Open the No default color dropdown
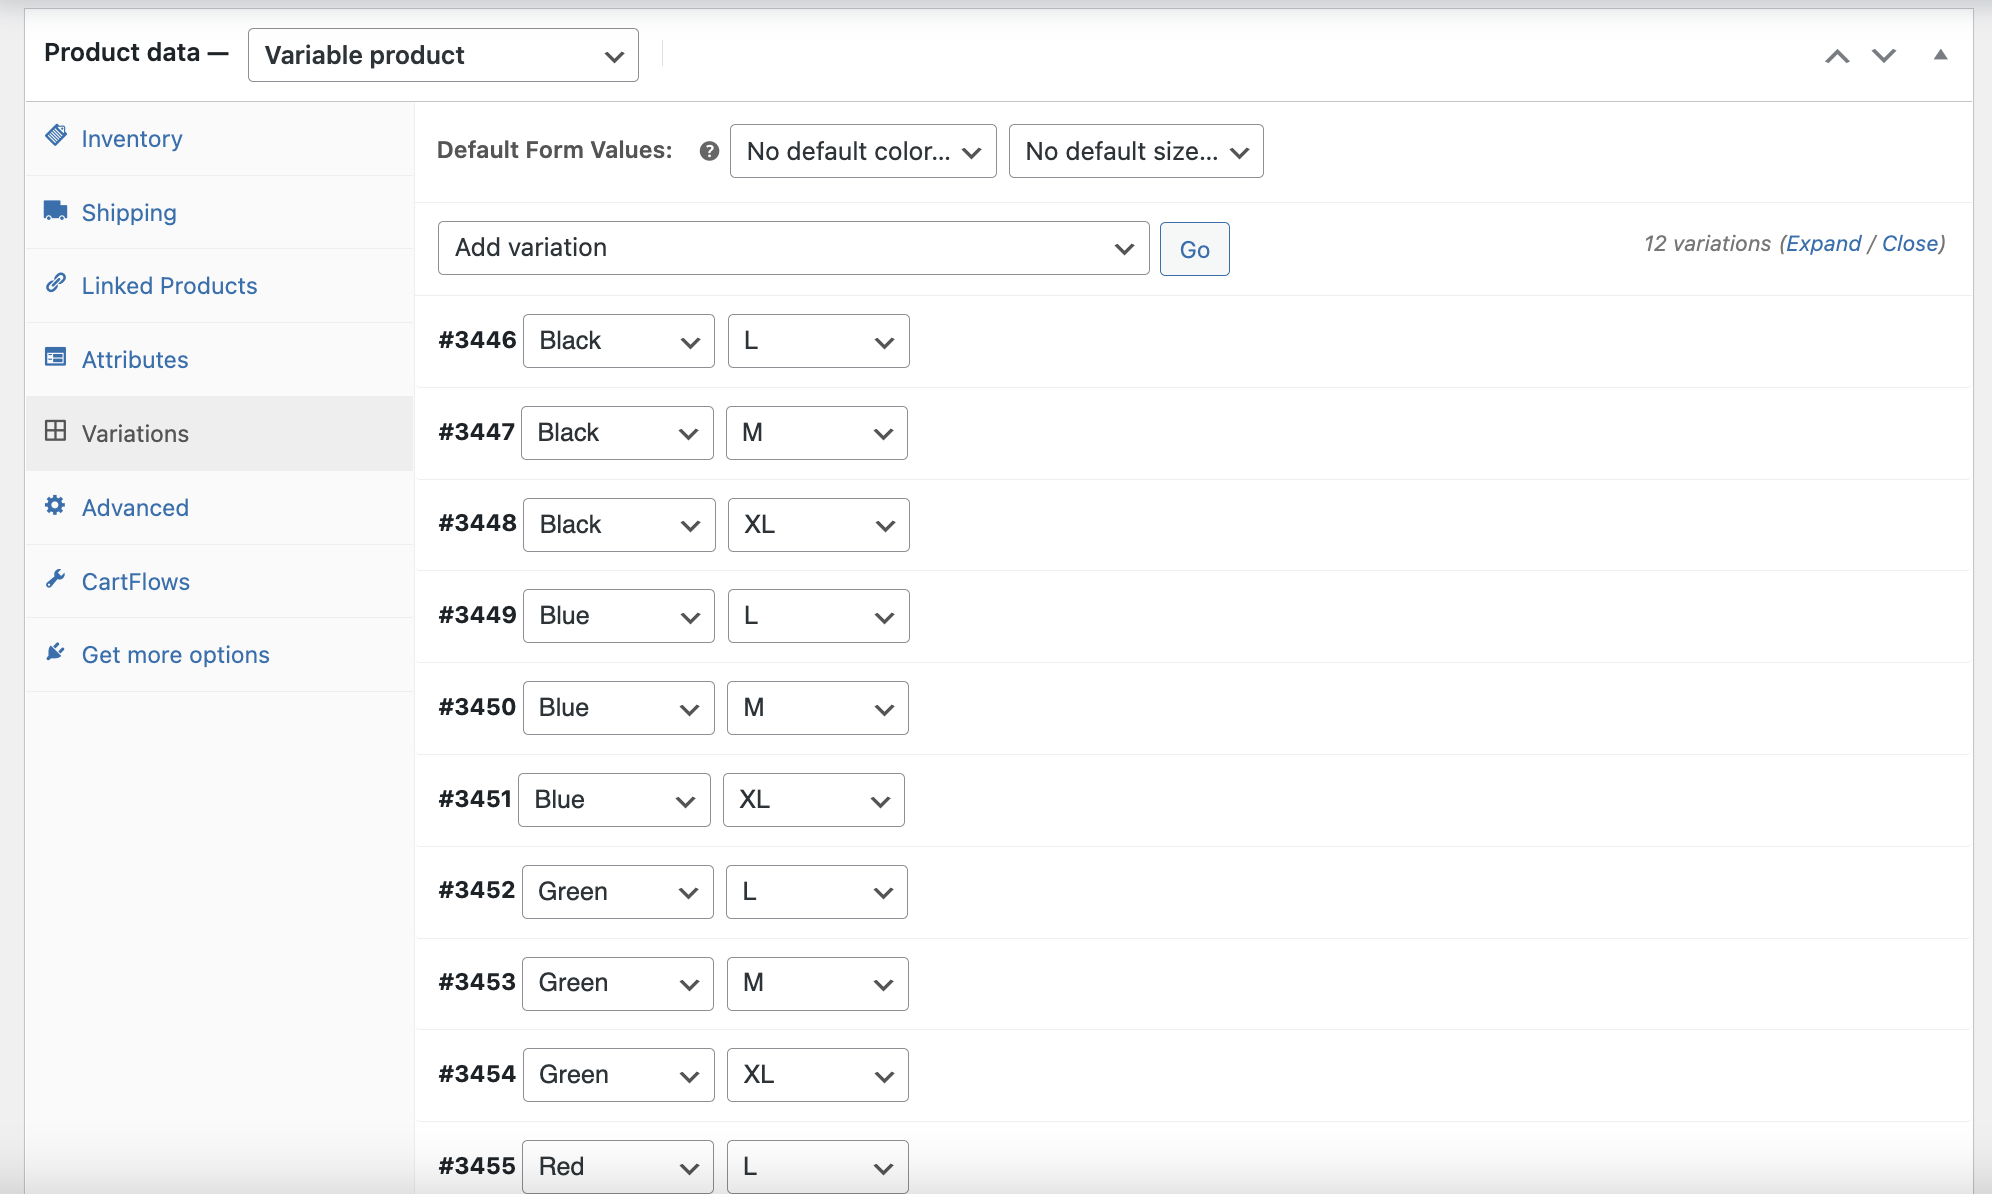The height and width of the screenshot is (1194, 1992). [862, 151]
